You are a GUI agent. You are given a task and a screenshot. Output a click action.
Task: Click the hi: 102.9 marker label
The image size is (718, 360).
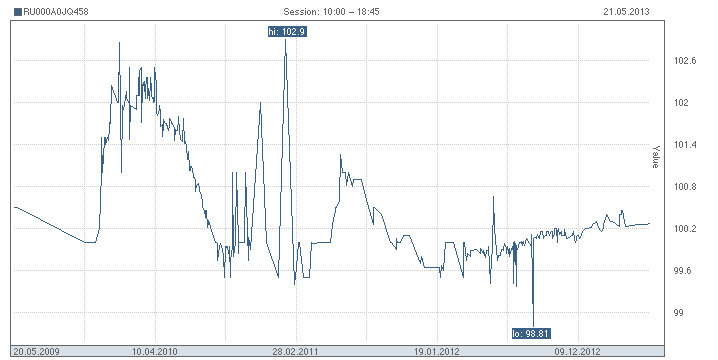tap(287, 32)
